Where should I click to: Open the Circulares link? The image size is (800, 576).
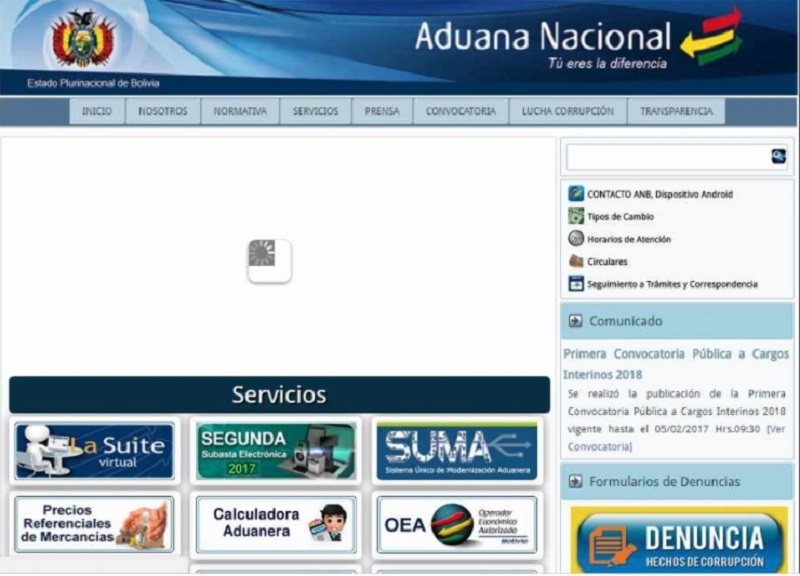point(607,262)
